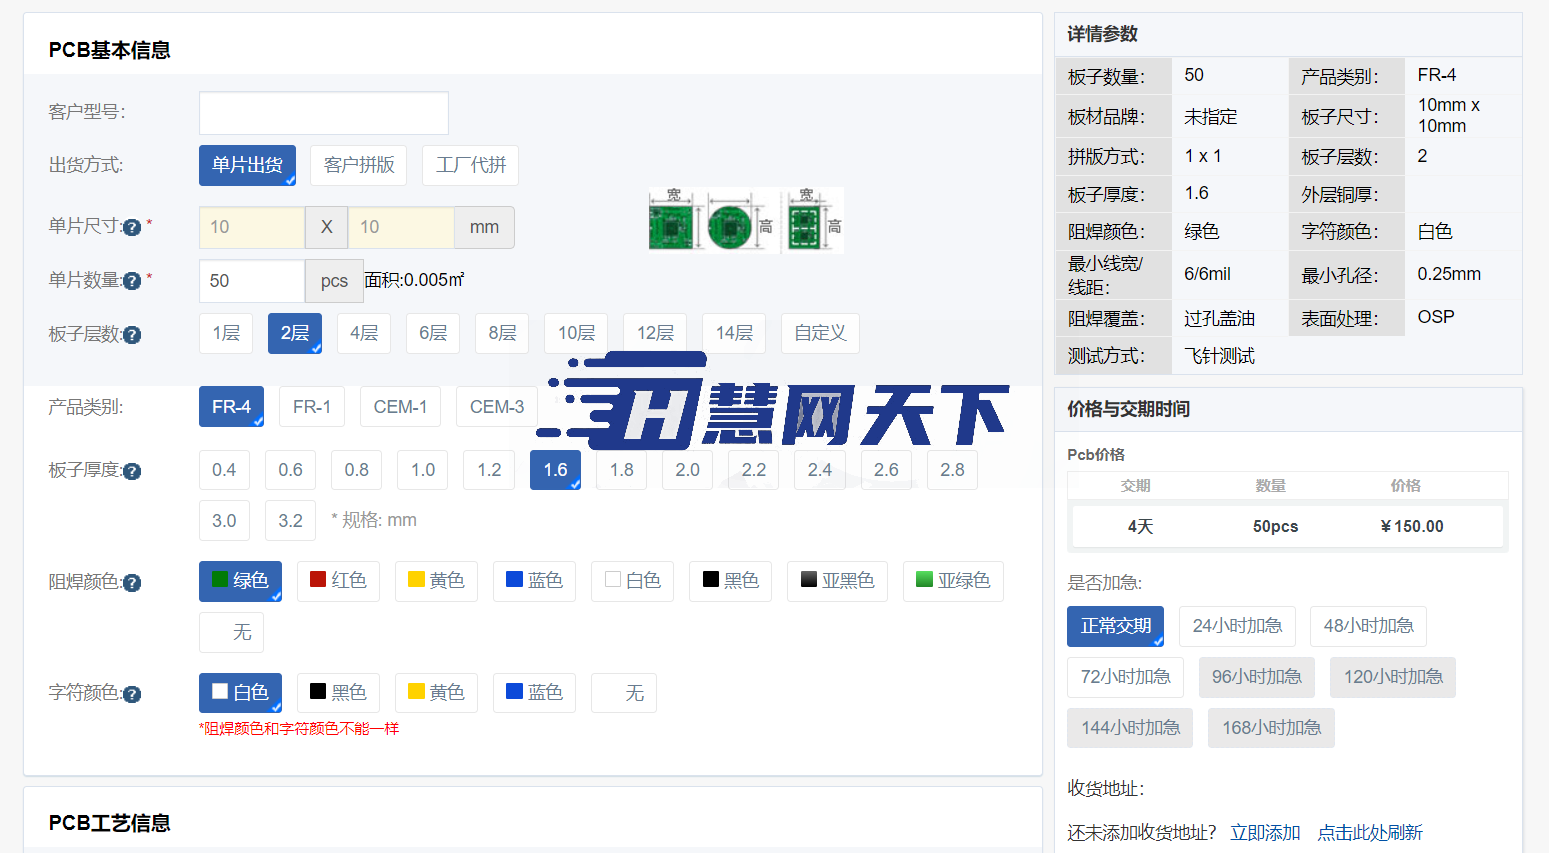Viewport: 1549px width, 853px height.
Task: Select 黄色 solder mask color
Action: (436, 581)
